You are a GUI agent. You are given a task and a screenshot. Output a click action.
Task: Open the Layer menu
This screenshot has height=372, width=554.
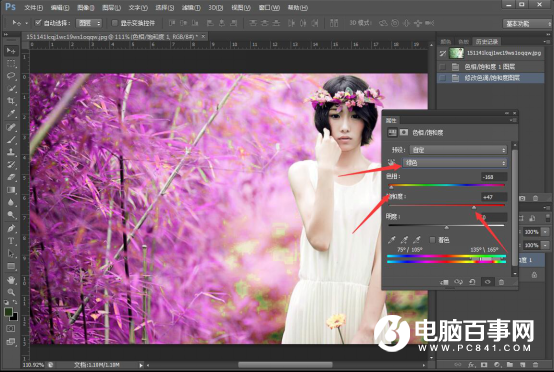point(111,7)
